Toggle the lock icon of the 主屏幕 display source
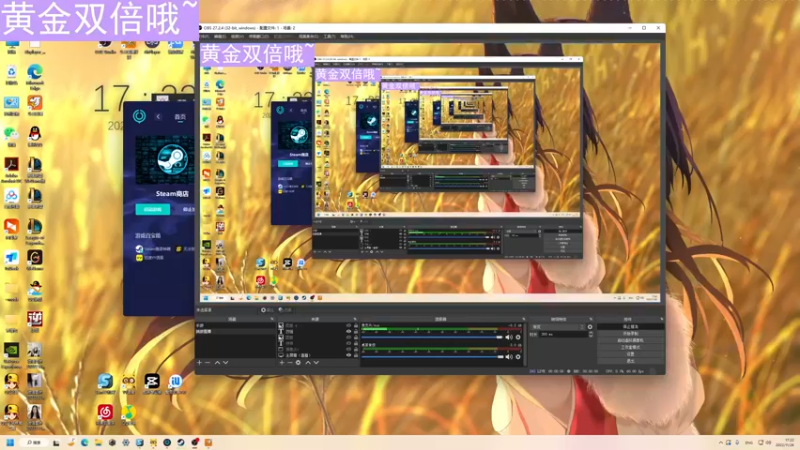800x450 pixels. 356,355
